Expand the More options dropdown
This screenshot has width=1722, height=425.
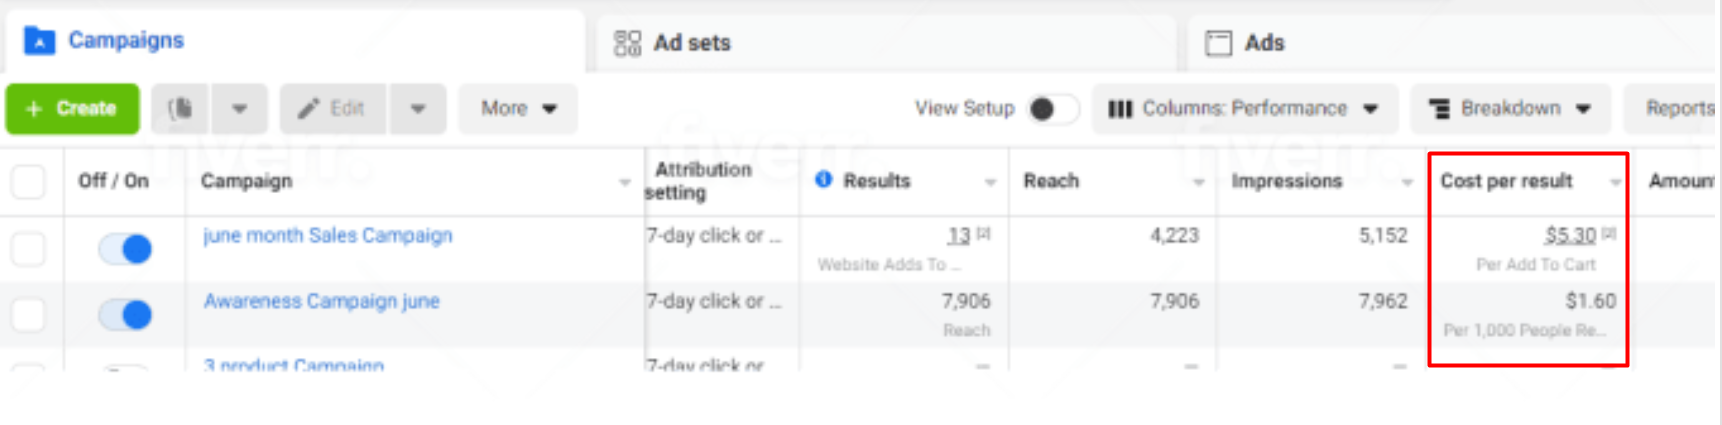click(x=517, y=108)
